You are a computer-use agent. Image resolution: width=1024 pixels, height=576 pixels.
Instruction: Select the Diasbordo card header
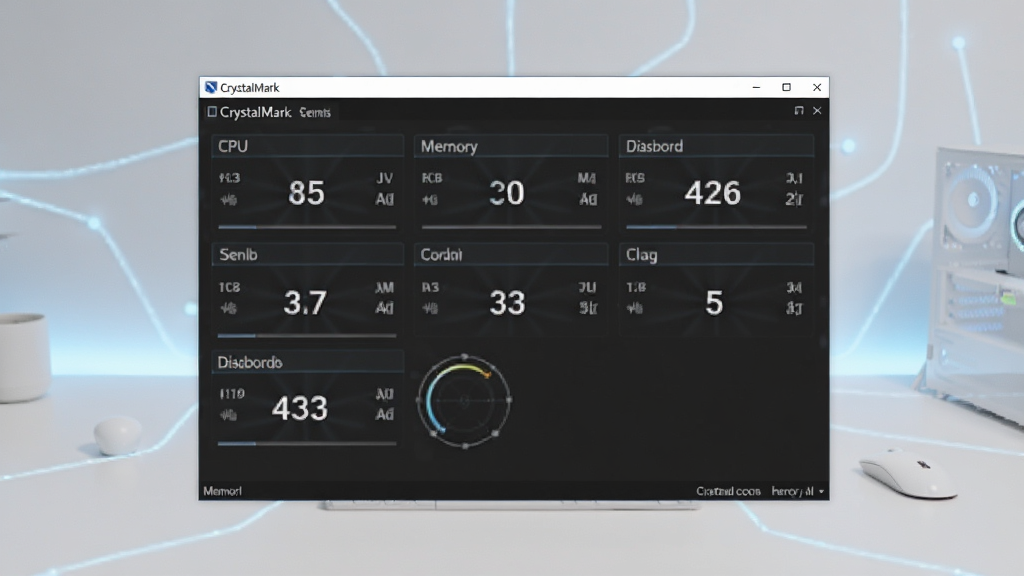(307, 362)
